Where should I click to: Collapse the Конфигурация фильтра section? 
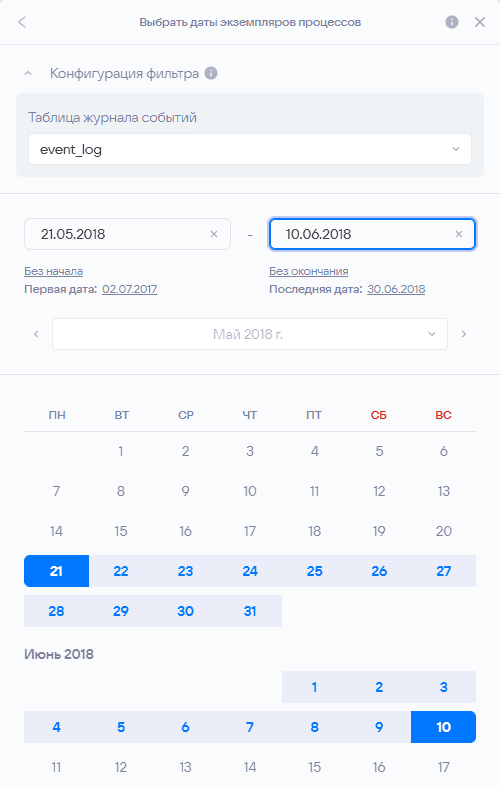pyautogui.click(x=28, y=73)
